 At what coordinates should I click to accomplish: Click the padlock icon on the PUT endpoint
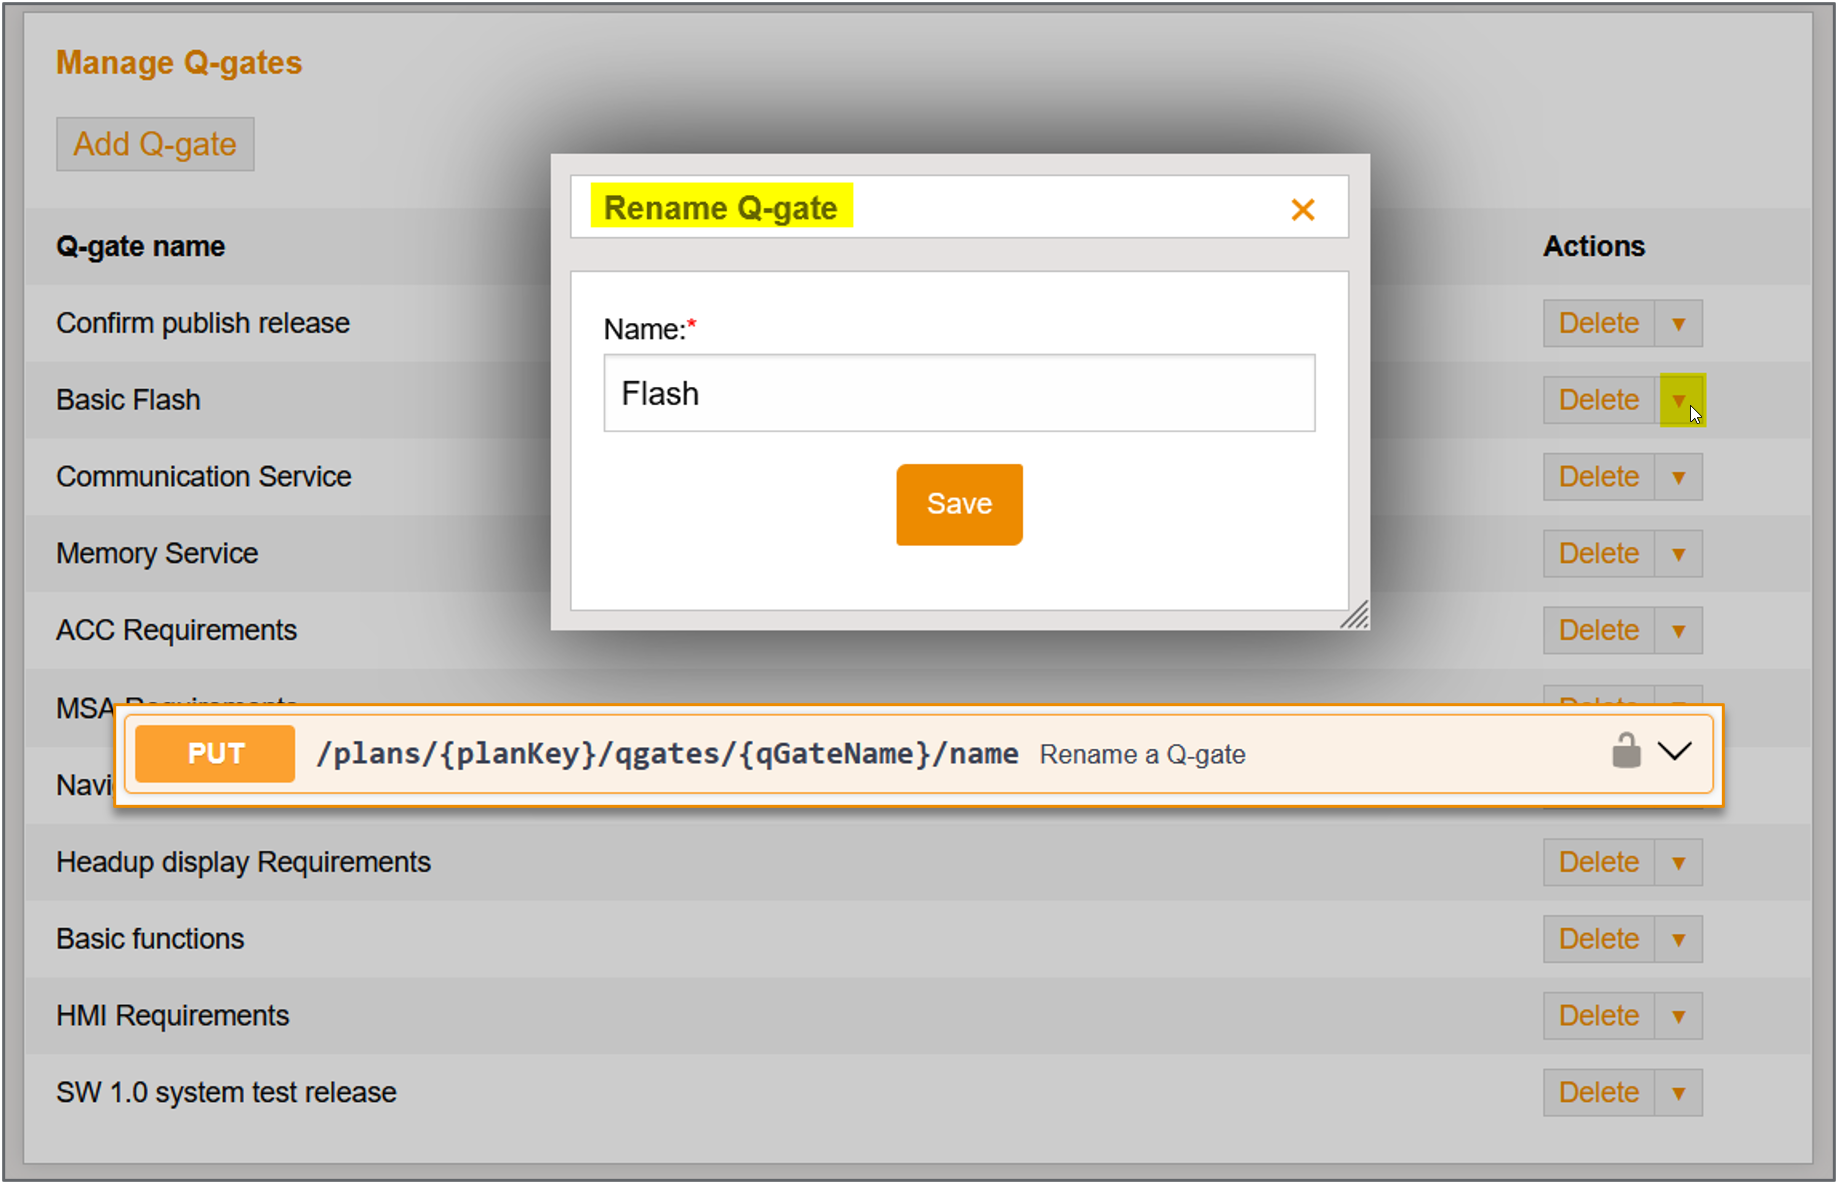(1626, 751)
